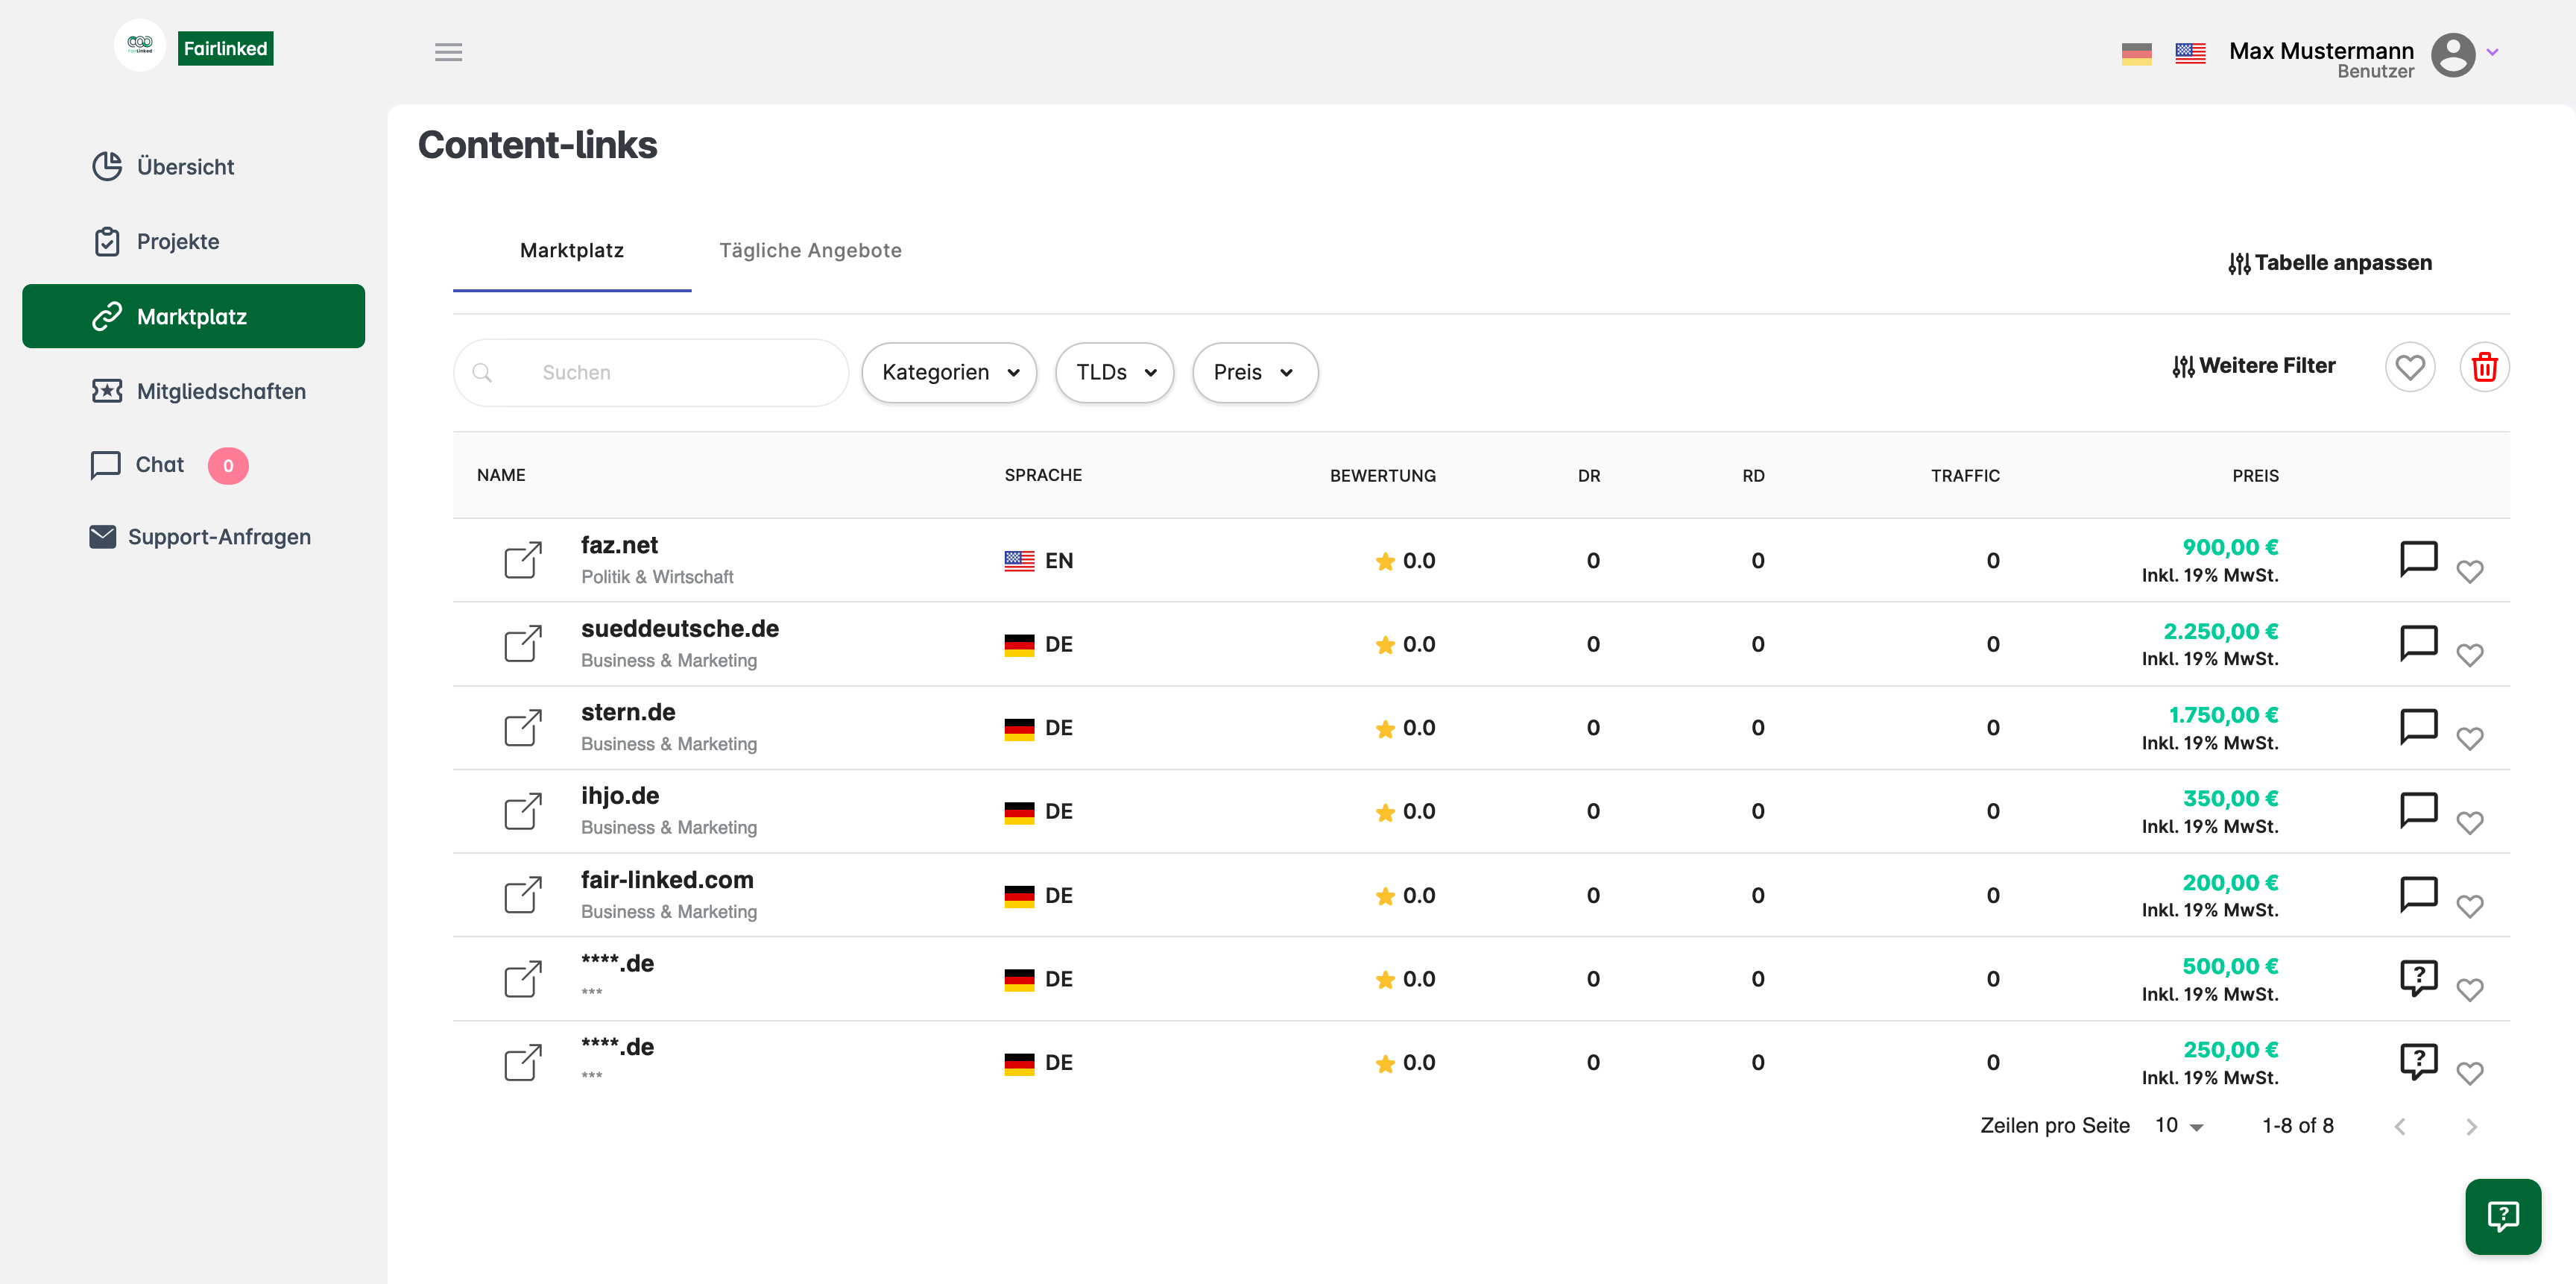Open external link icon for 500,00 € row

(523, 979)
